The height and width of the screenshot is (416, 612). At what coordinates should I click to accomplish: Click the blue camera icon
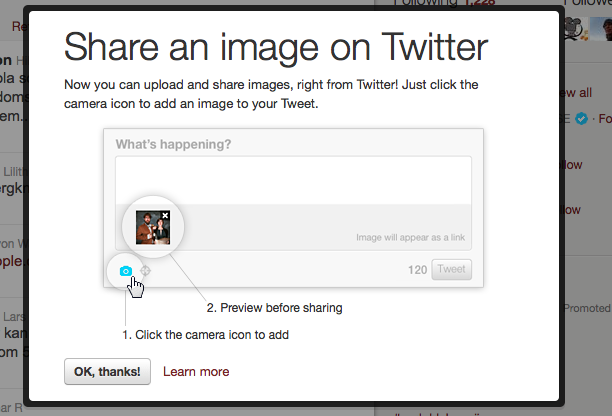[x=126, y=271]
